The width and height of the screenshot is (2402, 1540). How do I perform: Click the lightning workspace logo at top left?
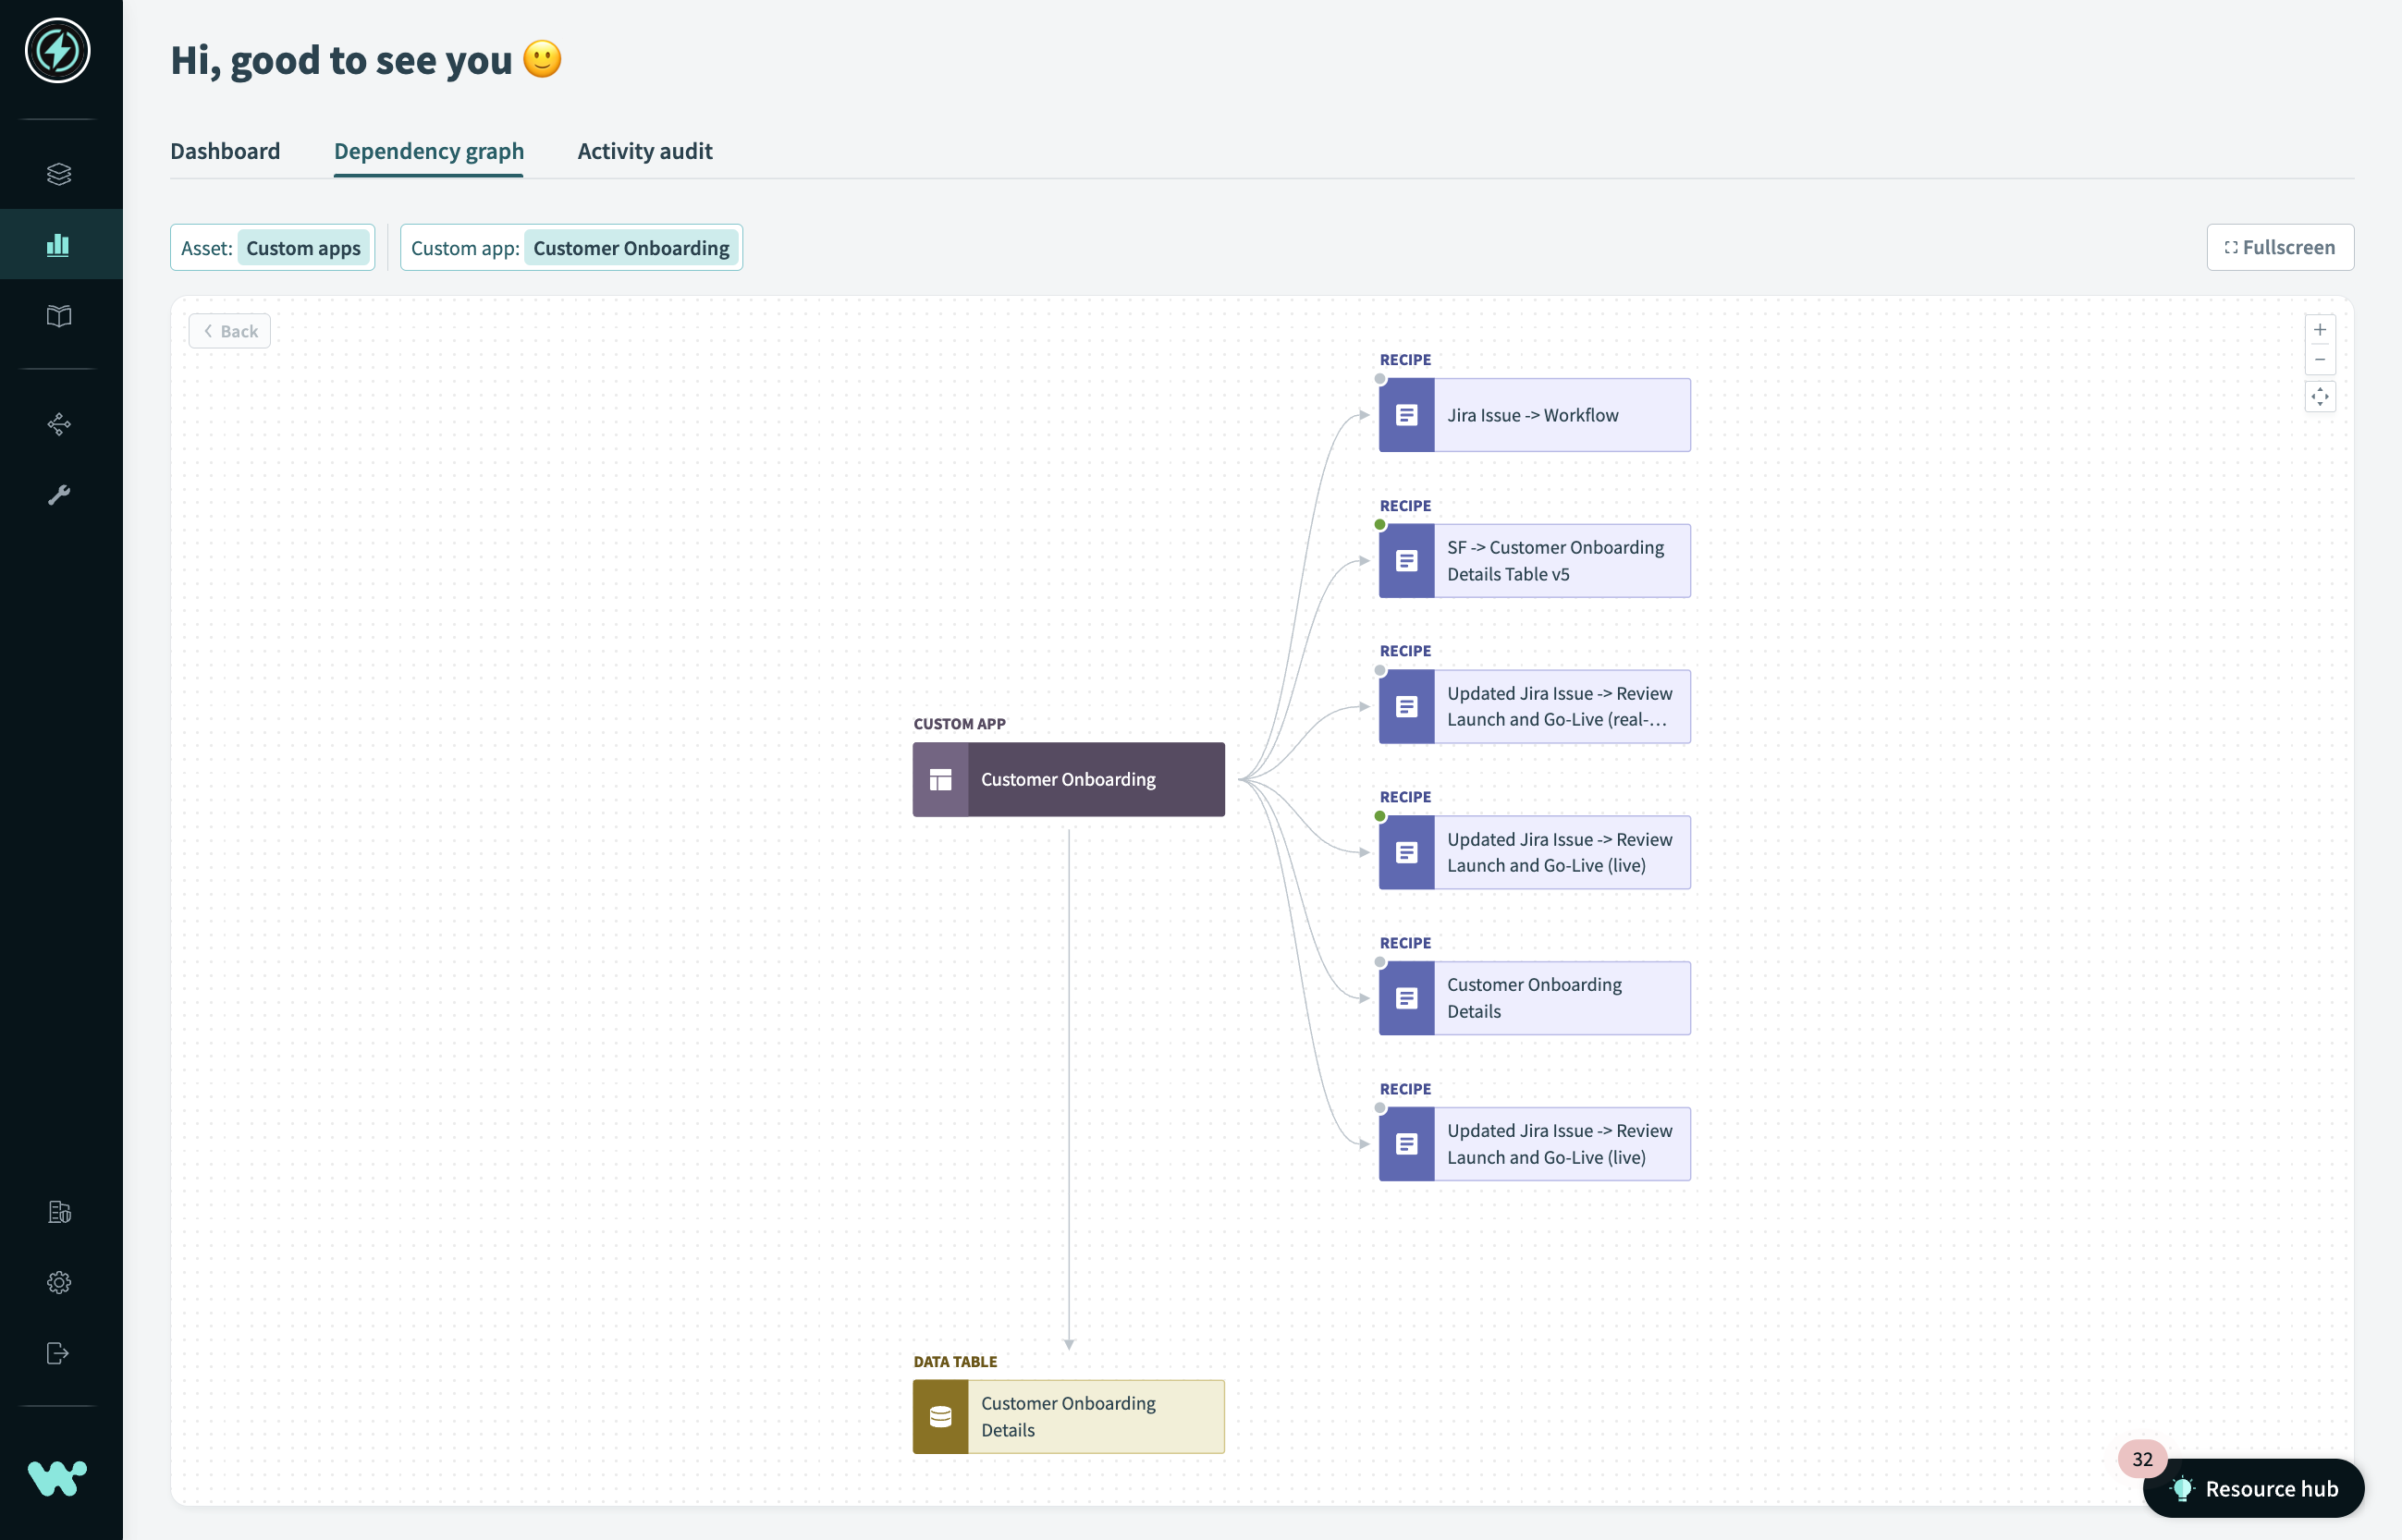[57, 50]
